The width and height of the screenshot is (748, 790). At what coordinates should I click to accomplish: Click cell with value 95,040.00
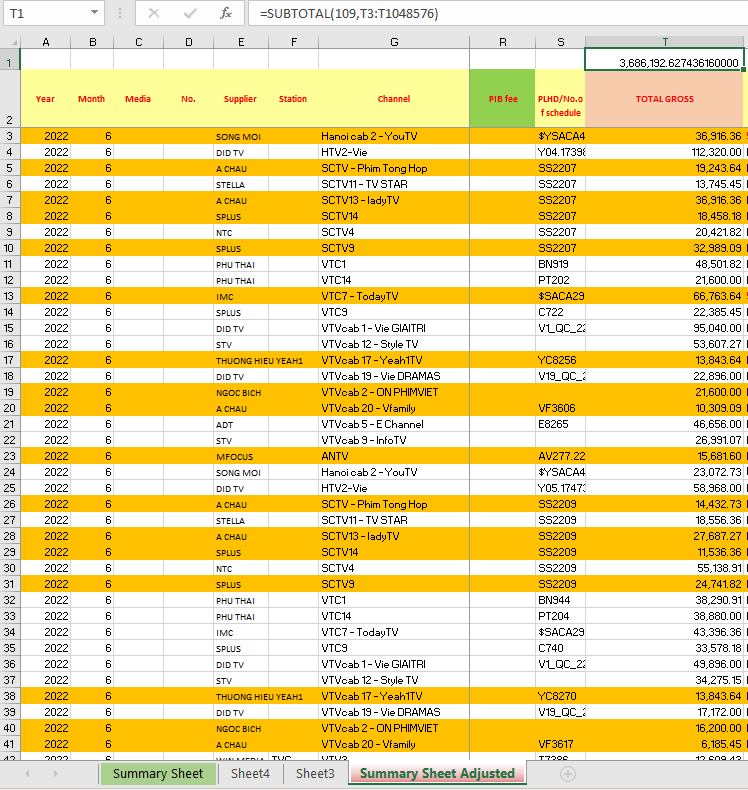coord(664,328)
